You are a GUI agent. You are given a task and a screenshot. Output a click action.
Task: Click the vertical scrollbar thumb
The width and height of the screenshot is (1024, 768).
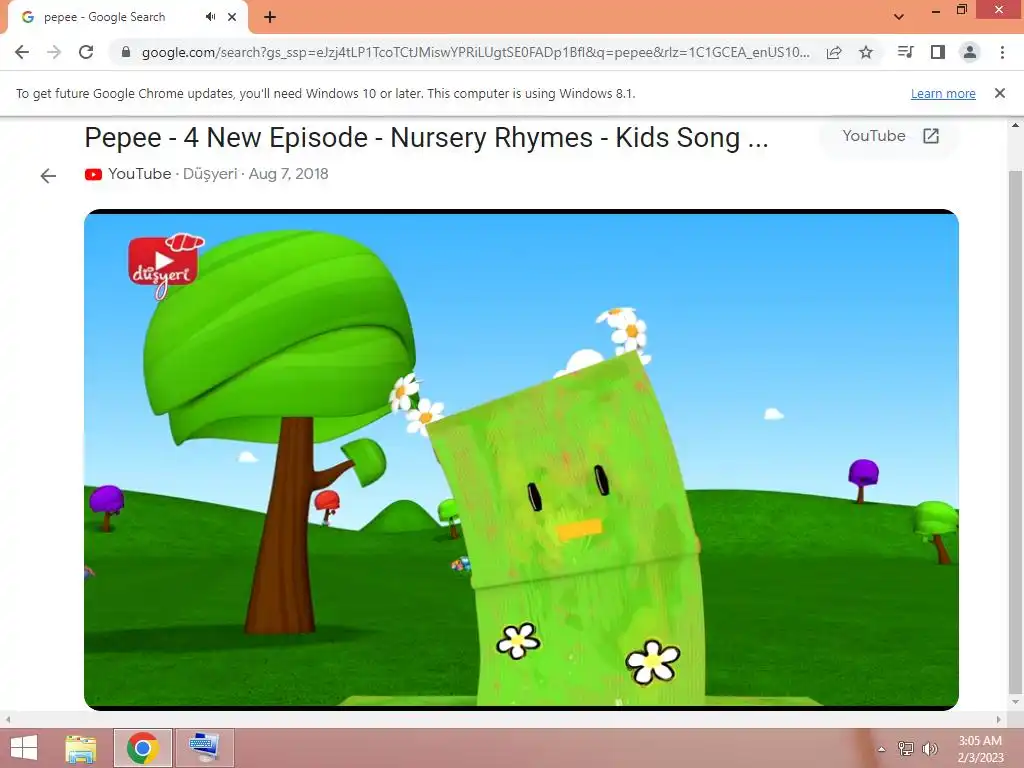(x=1015, y=431)
